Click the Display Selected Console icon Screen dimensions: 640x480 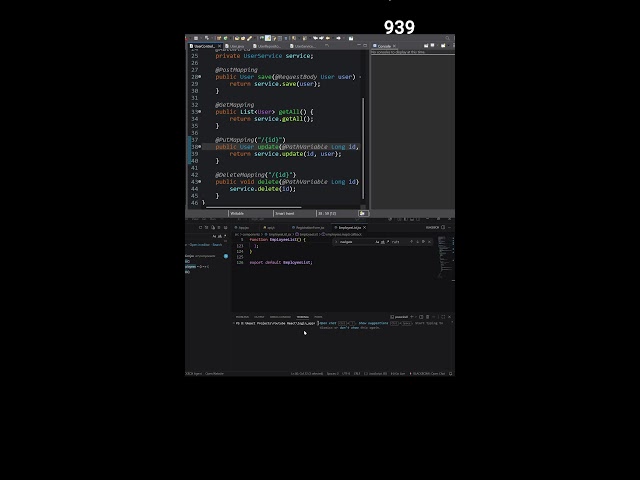pos(433,46)
